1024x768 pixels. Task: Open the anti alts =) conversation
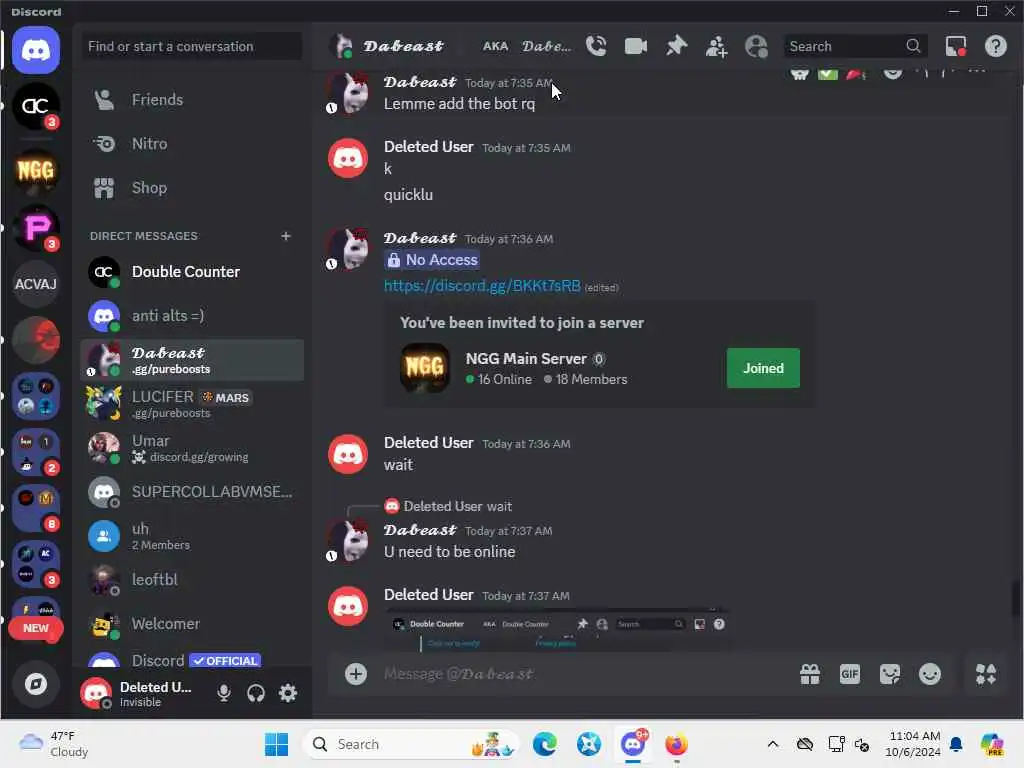192,316
